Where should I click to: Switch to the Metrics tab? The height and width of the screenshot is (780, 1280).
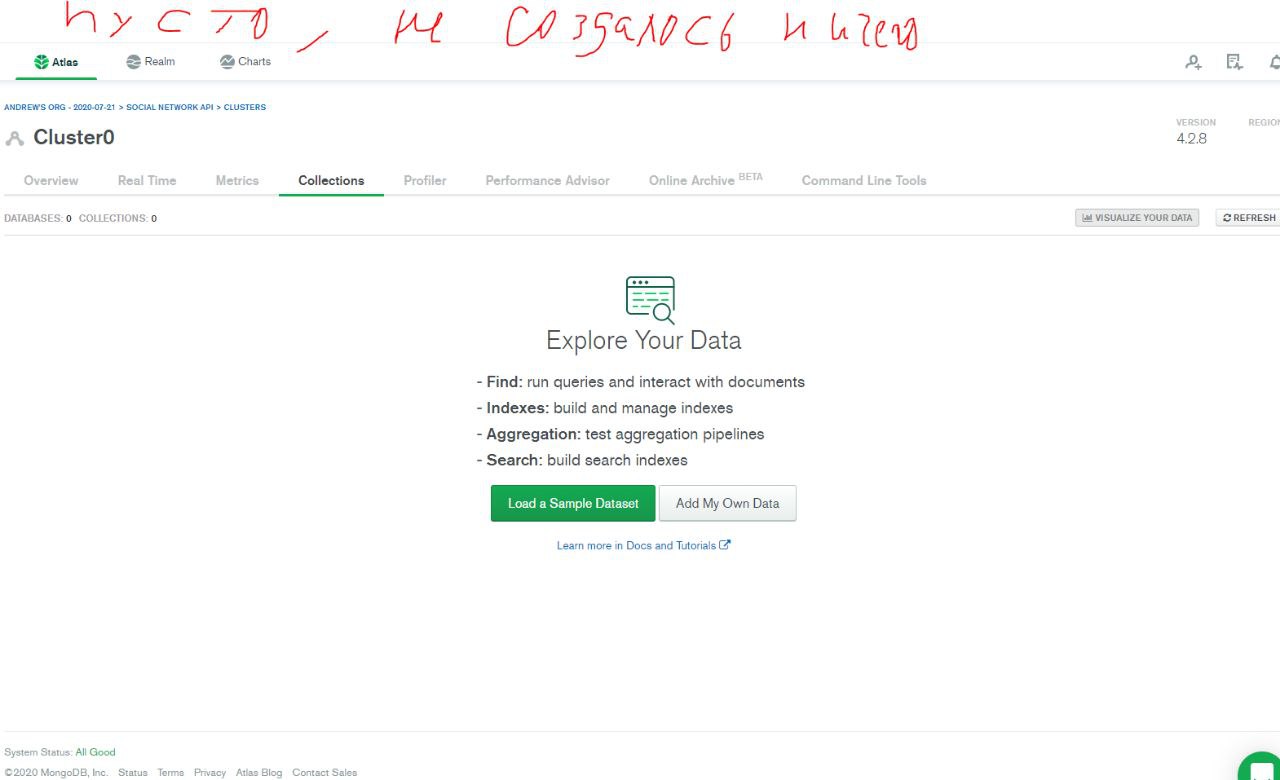click(237, 180)
